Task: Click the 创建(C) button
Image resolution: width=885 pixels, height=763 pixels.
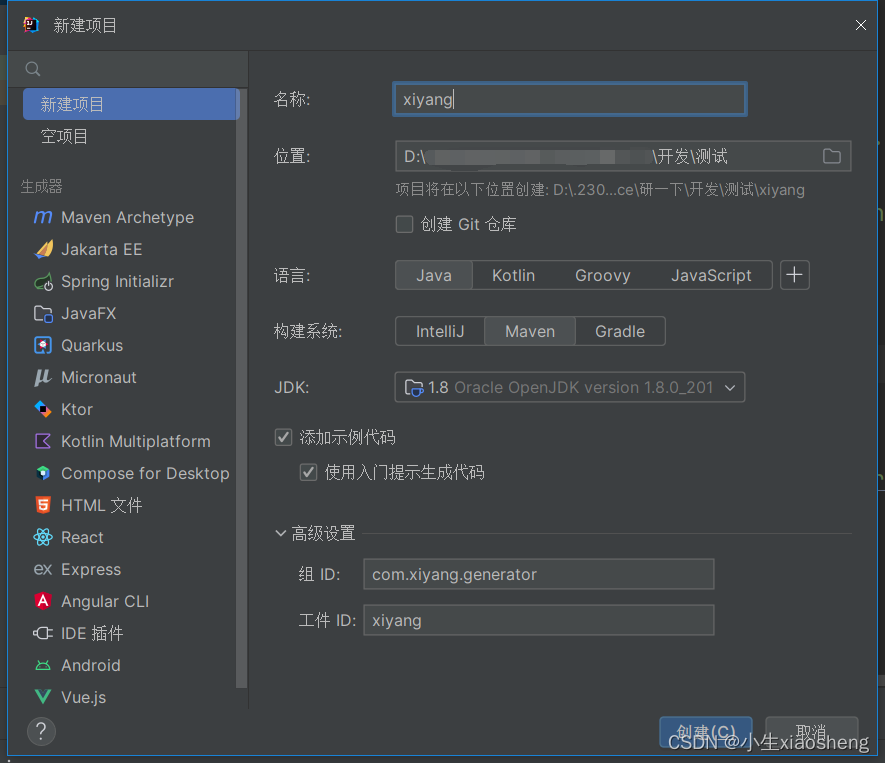Action: (706, 732)
